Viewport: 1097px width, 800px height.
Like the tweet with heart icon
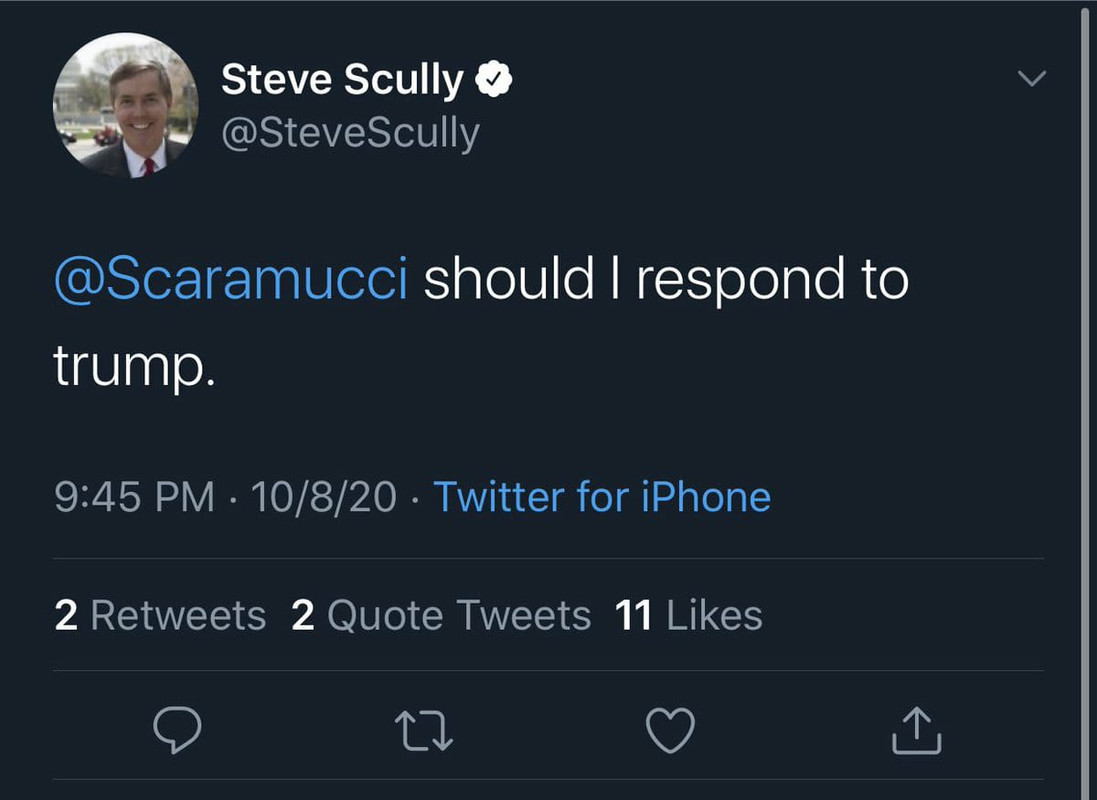click(670, 730)
